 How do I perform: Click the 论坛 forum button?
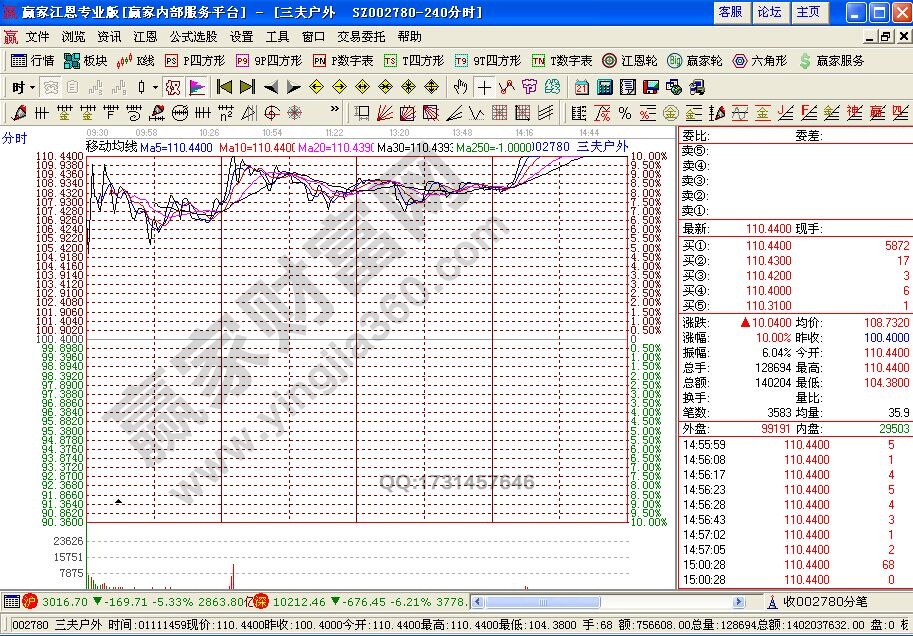pyautogui.click(x=769, y=12)
